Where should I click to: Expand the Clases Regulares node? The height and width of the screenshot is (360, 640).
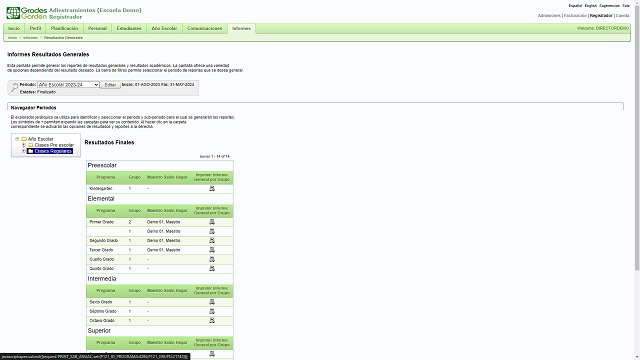(x=24, y=151)
